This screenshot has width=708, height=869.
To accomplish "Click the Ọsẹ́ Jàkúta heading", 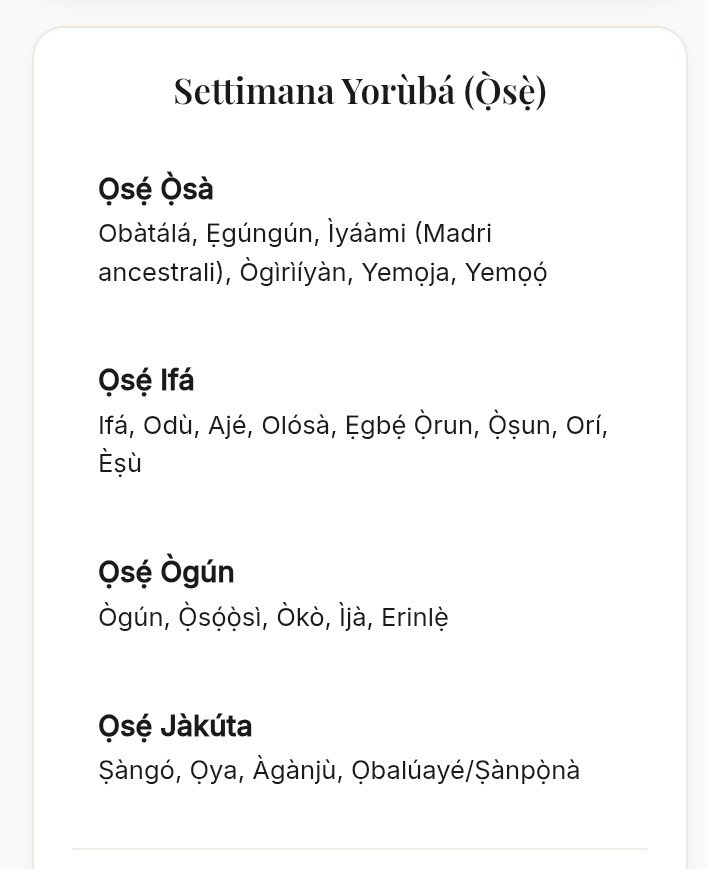I will coord(175,726).
